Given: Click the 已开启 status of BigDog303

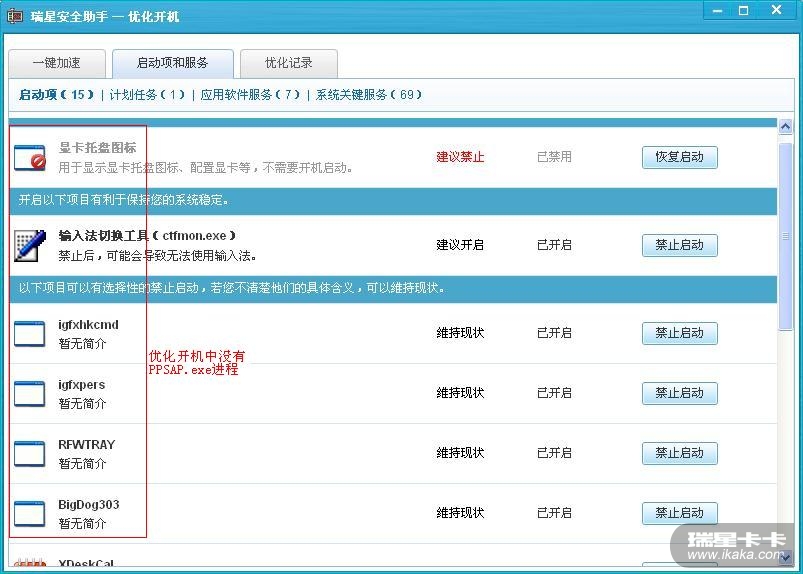Looking at the screenshot, I should [554, 513].
